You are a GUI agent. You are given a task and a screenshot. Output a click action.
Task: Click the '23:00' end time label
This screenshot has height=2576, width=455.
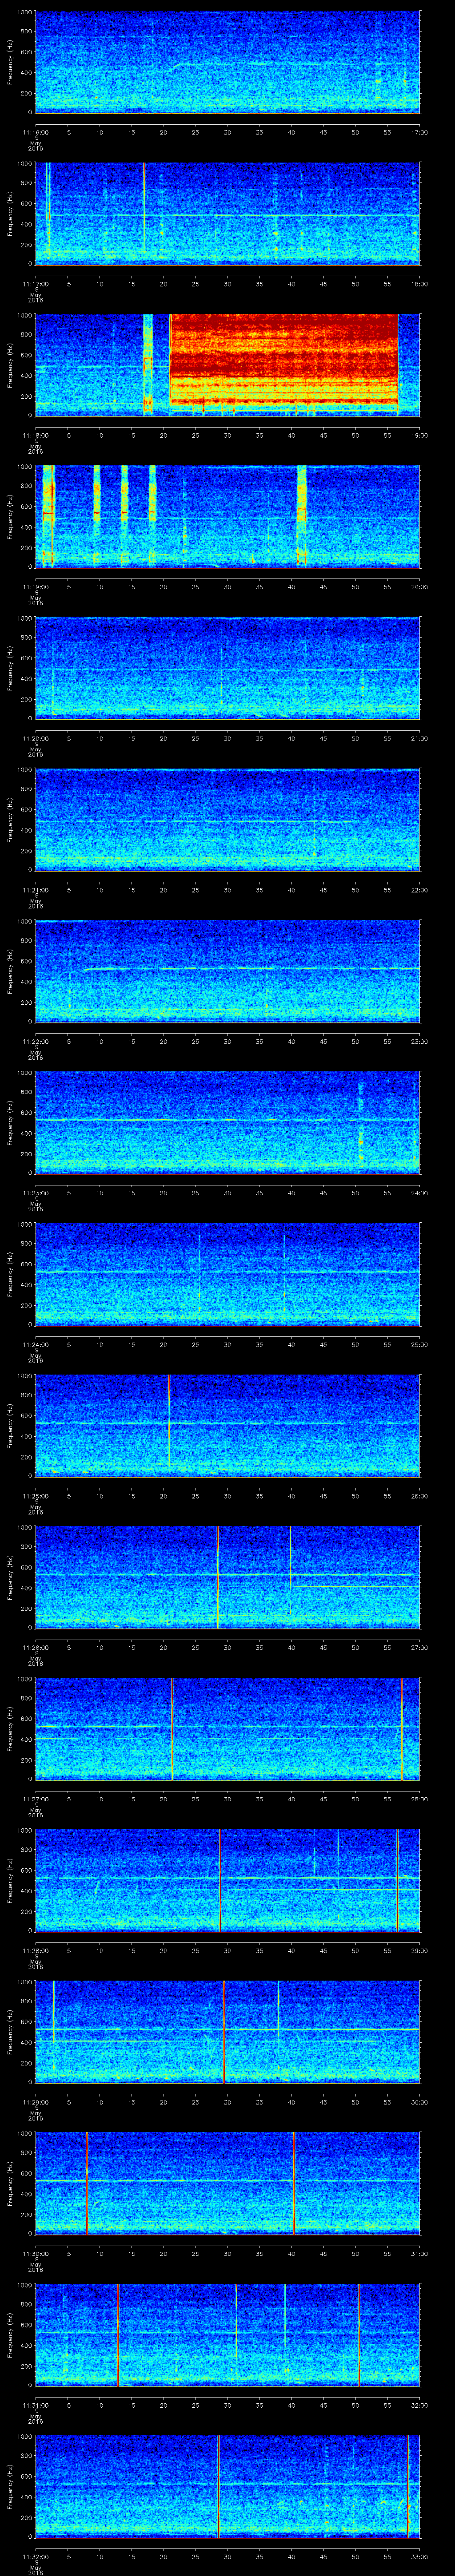click(419, 1041)
